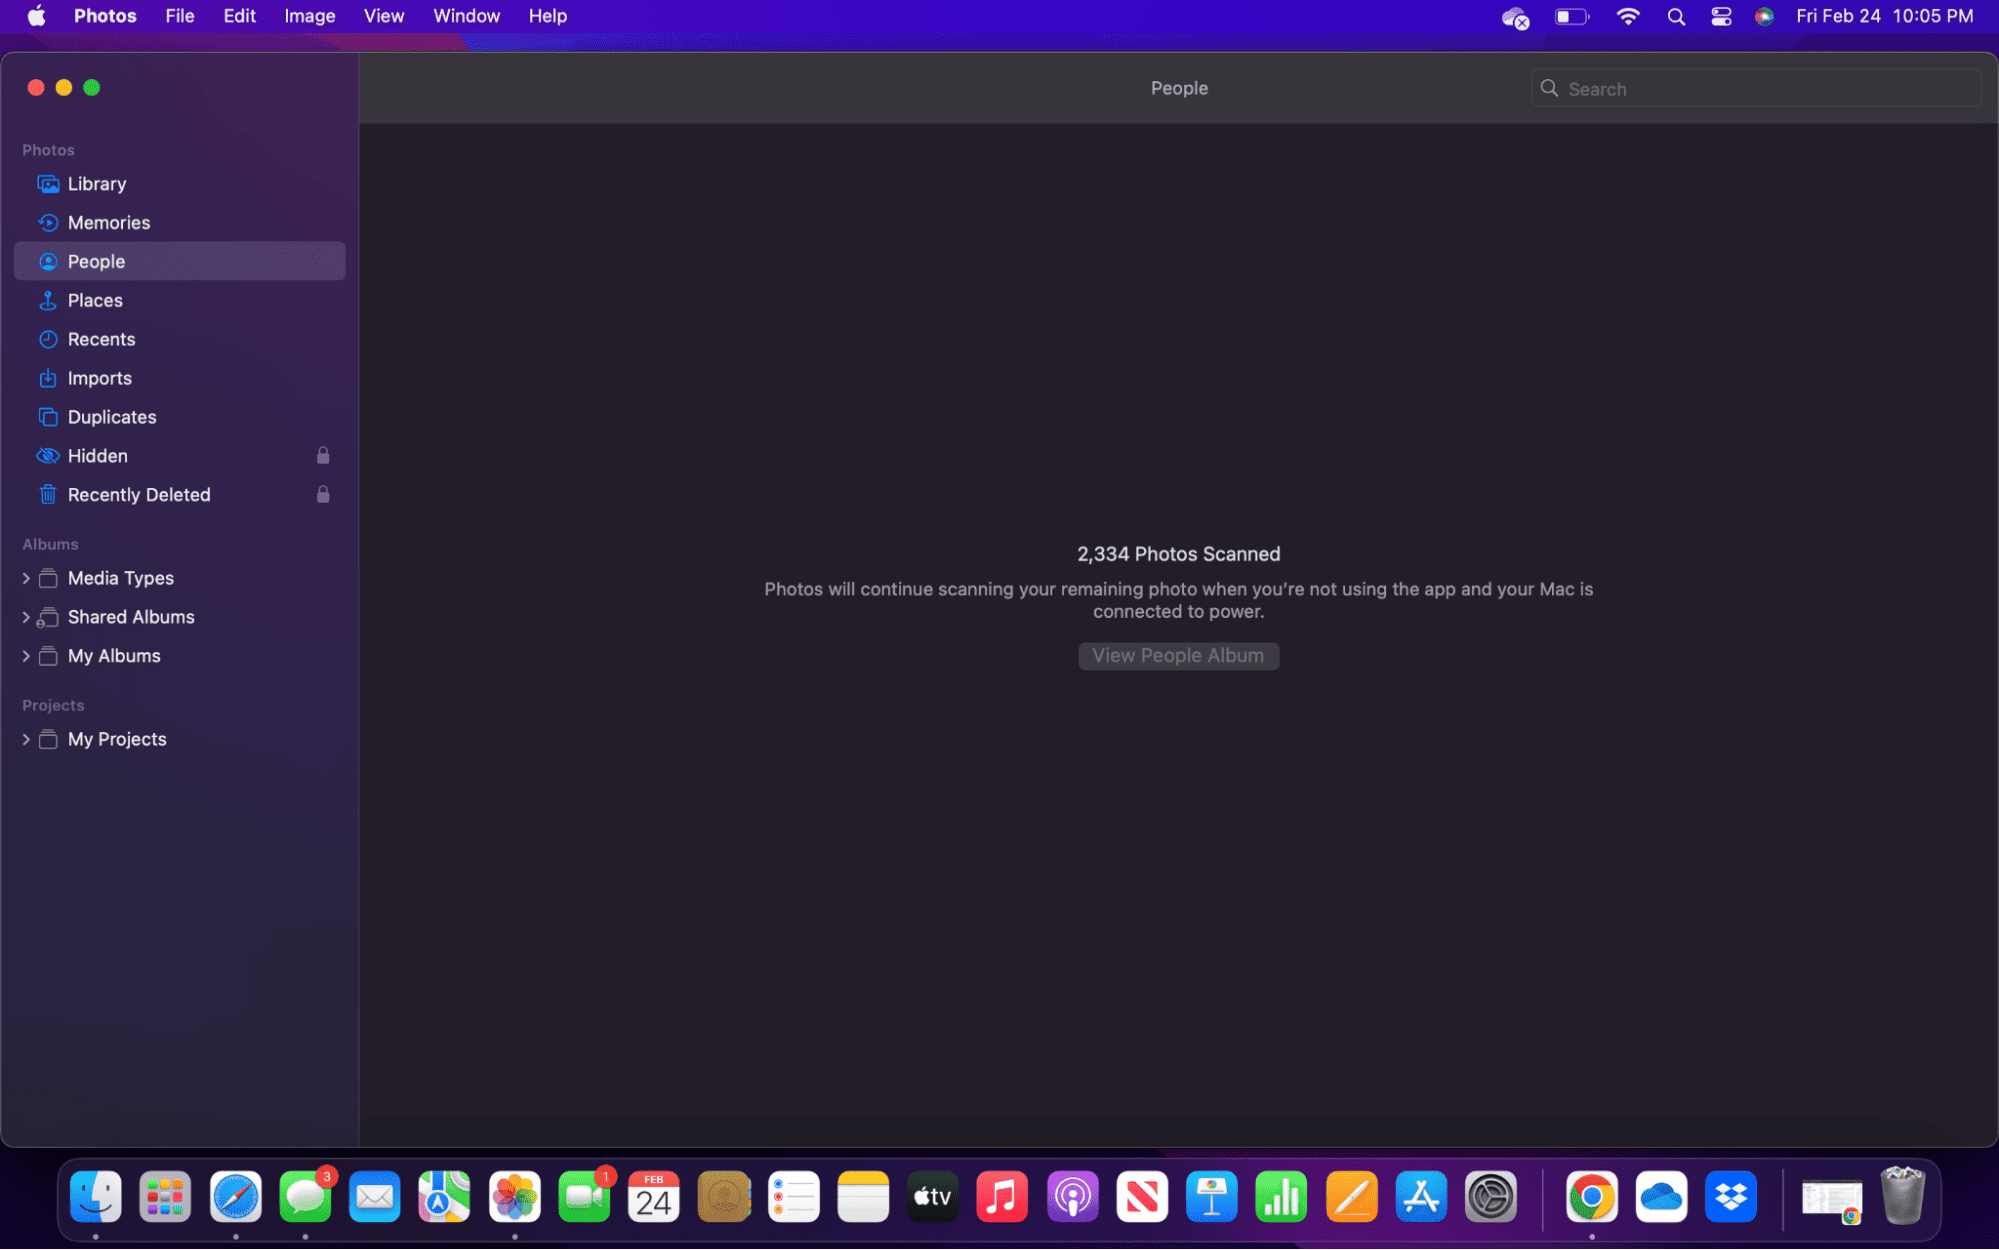Open Memories in the sidebar
1999x1250 pixels.
click(180, 223)
